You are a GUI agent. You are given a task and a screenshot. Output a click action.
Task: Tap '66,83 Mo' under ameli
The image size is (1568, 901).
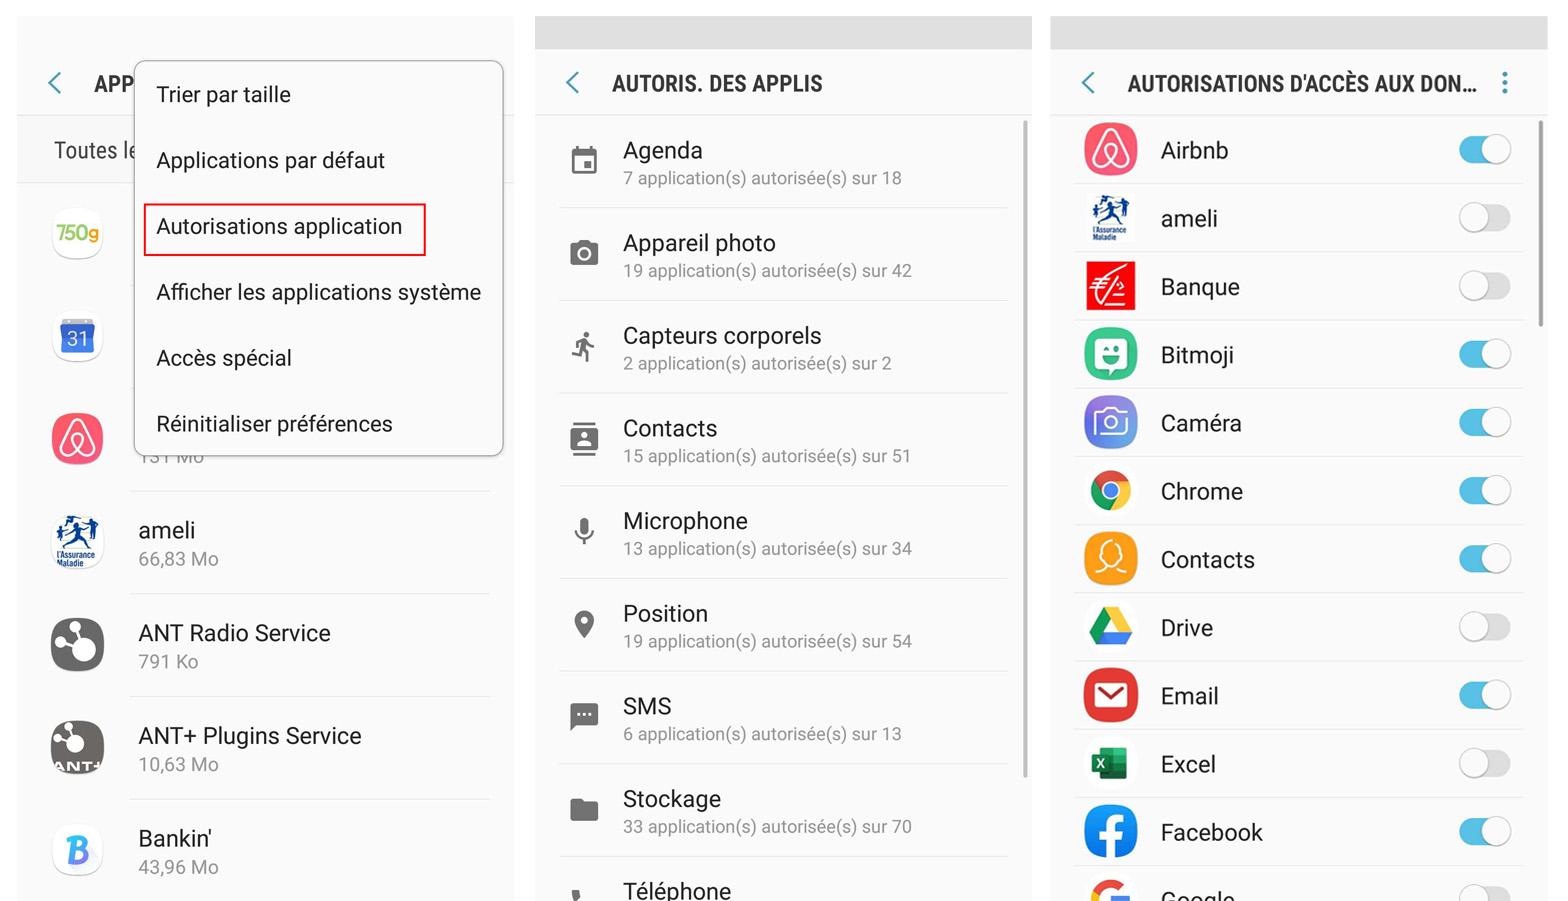[x=178, y=559]
